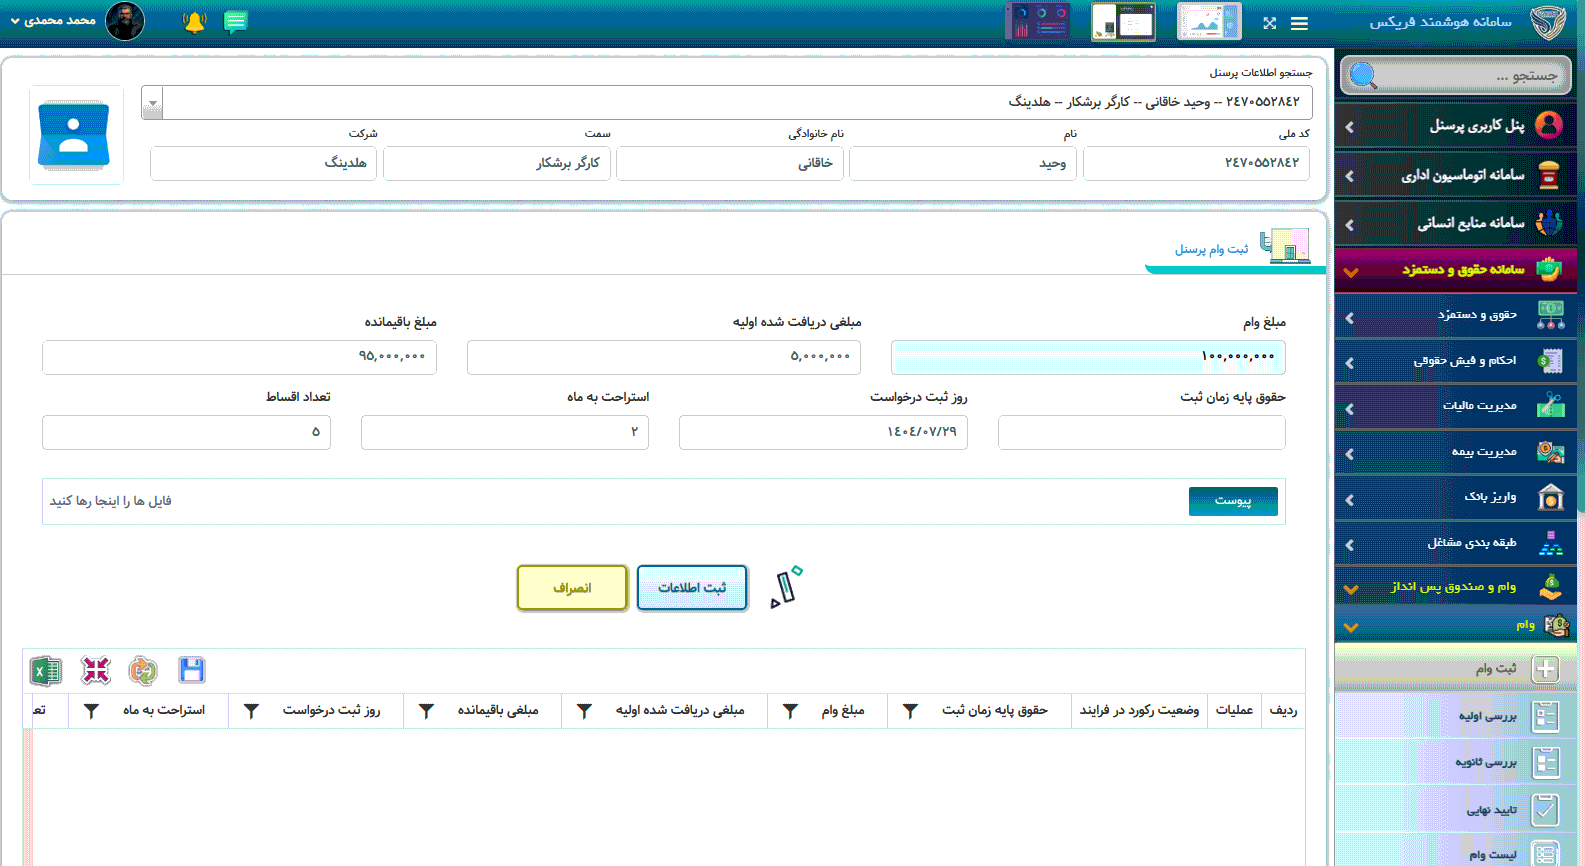Open the personnel search dropdown arrow
Viewport: 1585px width, 866px height.
[x=152, y=102]
